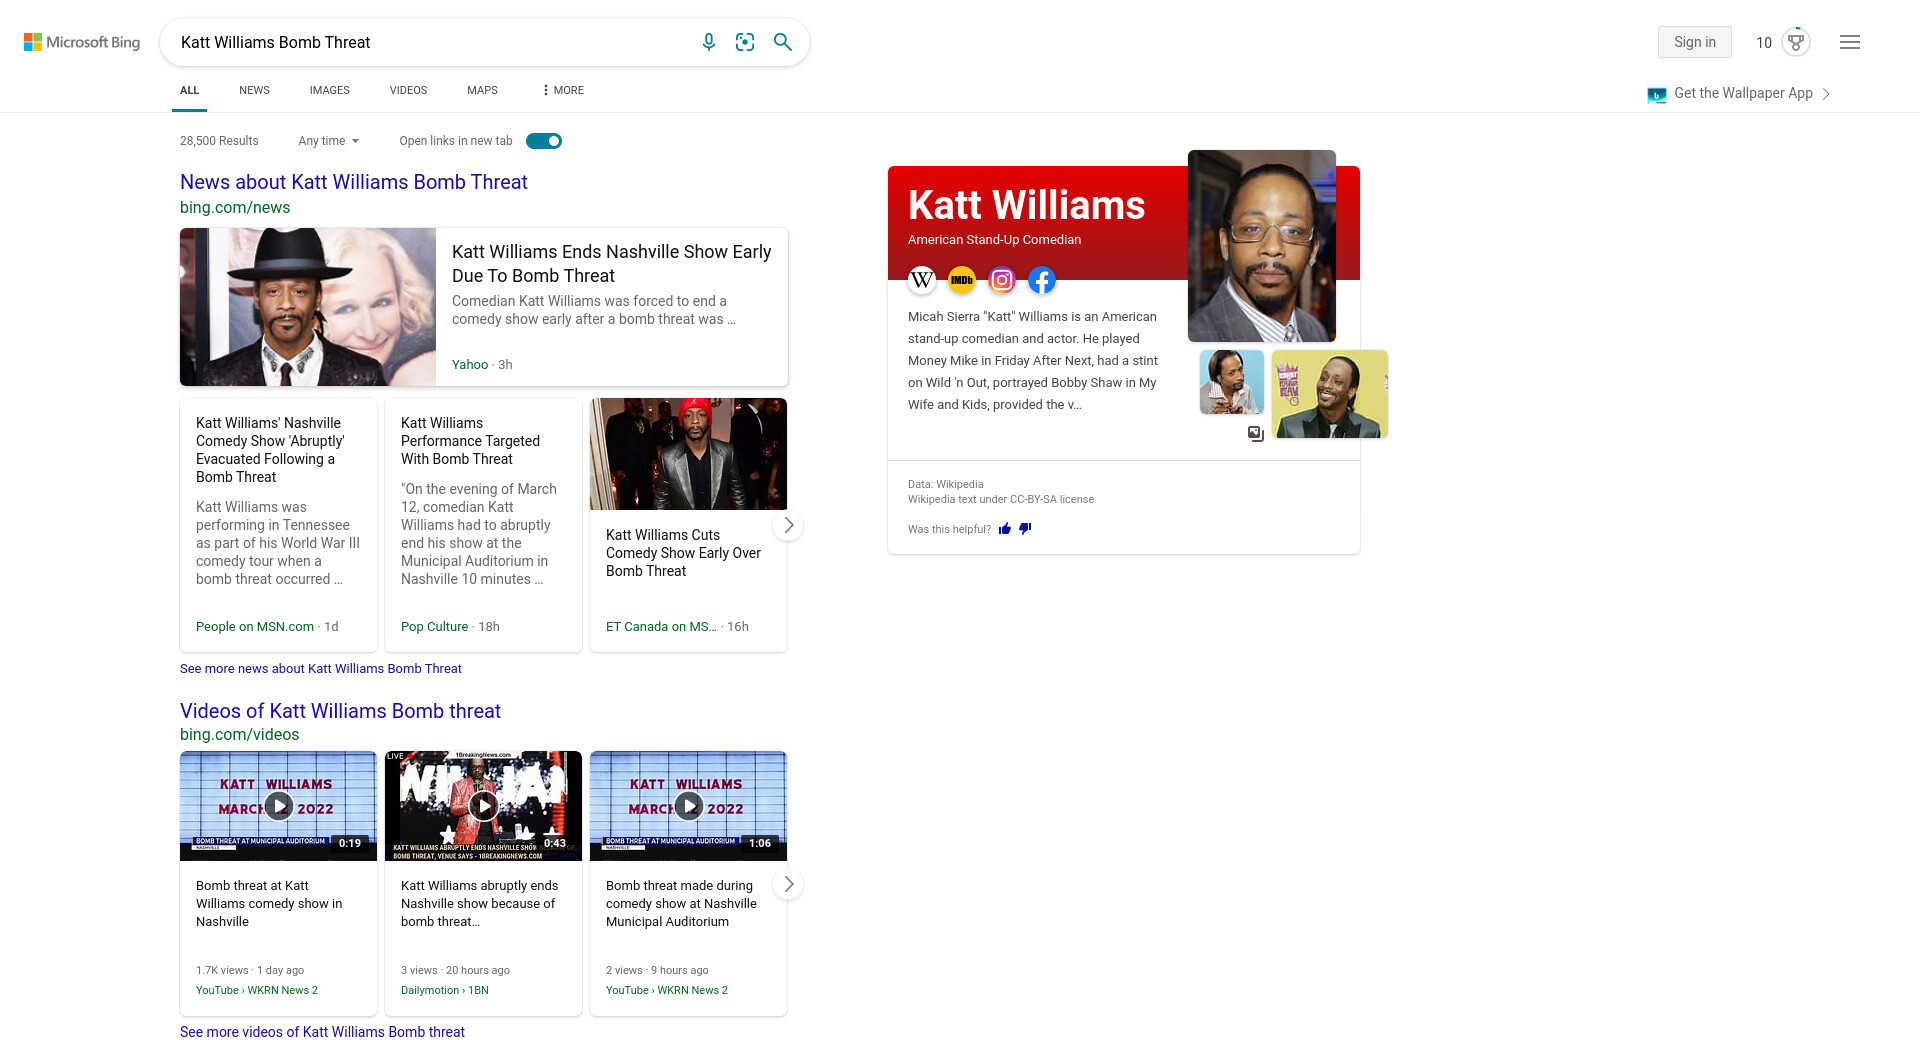Viewport: 1920px width, 1040px height.
Task: Toggle Open links in new tab switch
Action: [x=544, y=141]
